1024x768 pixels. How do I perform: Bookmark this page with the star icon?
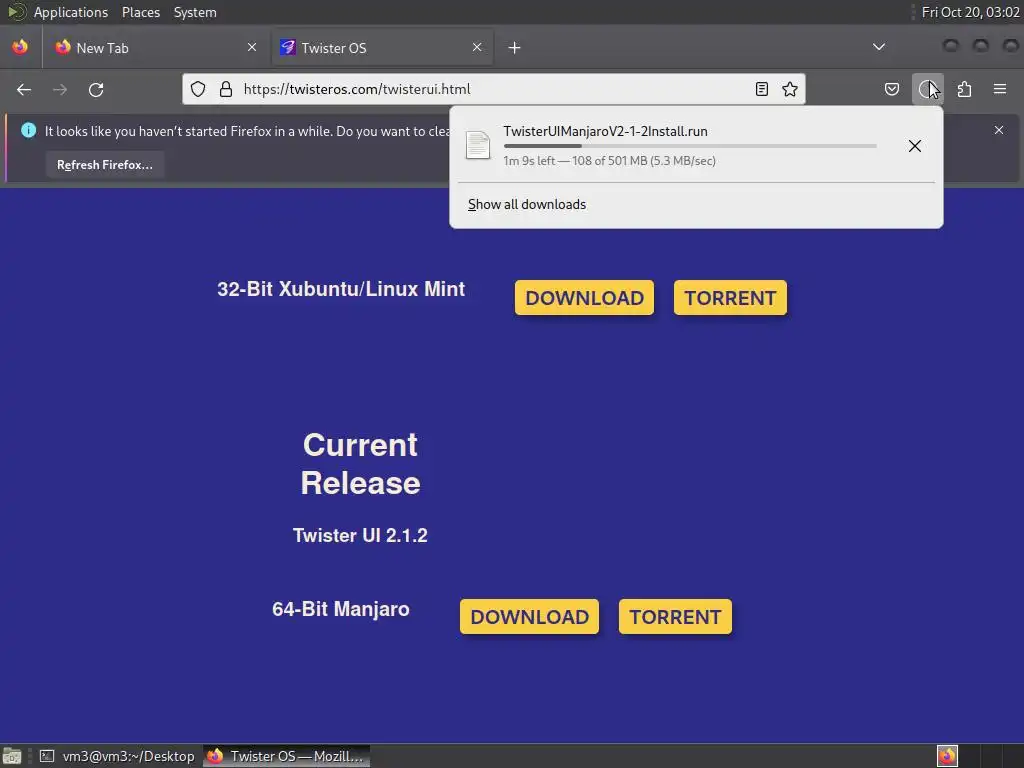click(x=790, y=89)
